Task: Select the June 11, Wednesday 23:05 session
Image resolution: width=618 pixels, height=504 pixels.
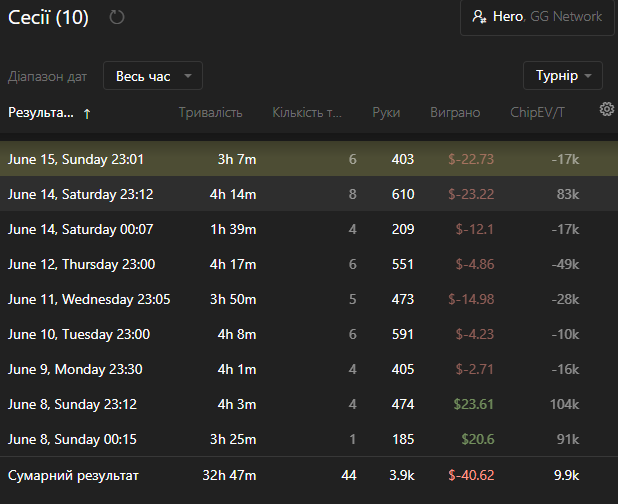Action: click(x=309, y=299)
